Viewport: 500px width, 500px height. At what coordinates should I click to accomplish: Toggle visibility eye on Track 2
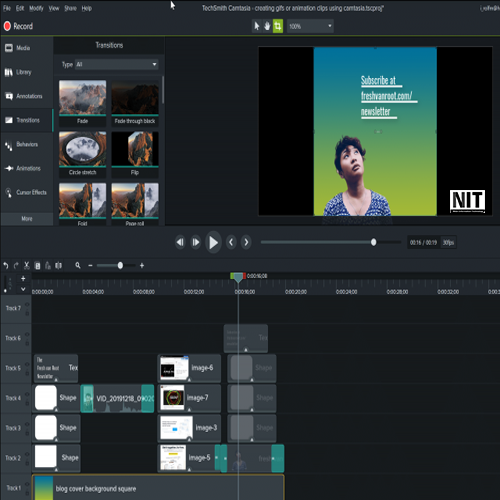(27, 454)
